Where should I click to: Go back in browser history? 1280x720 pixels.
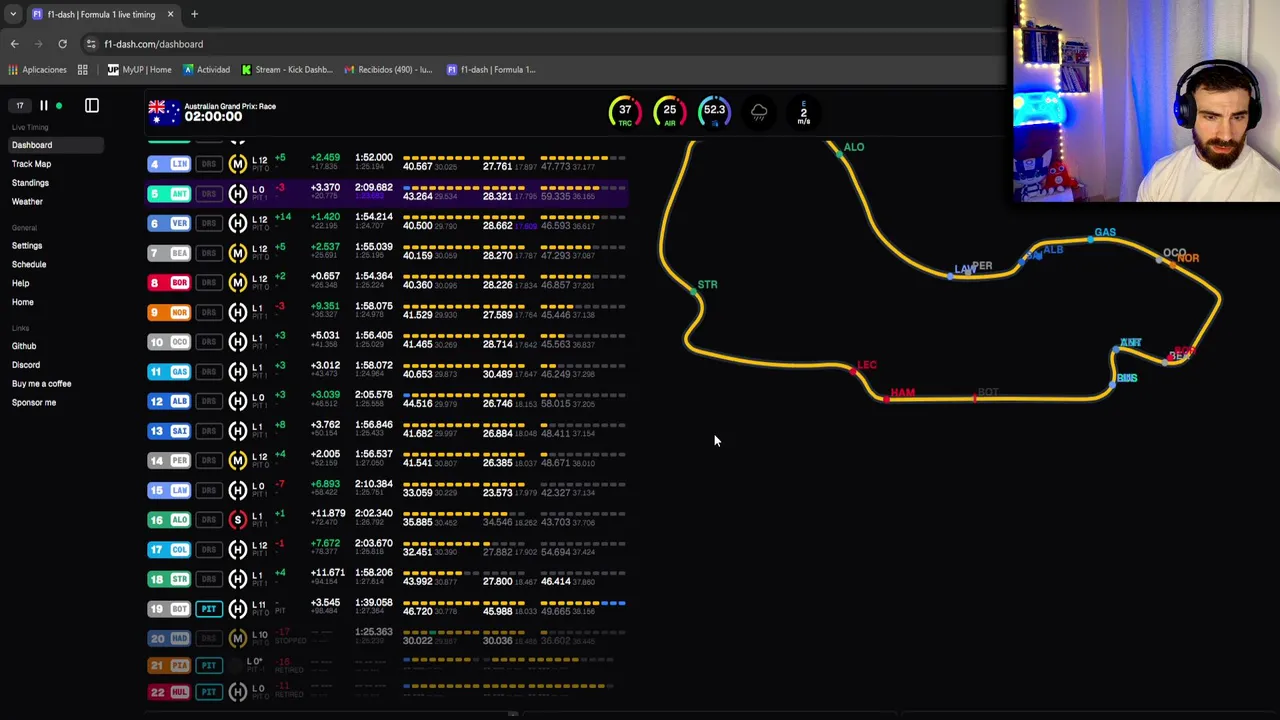(x=14, y=44)
